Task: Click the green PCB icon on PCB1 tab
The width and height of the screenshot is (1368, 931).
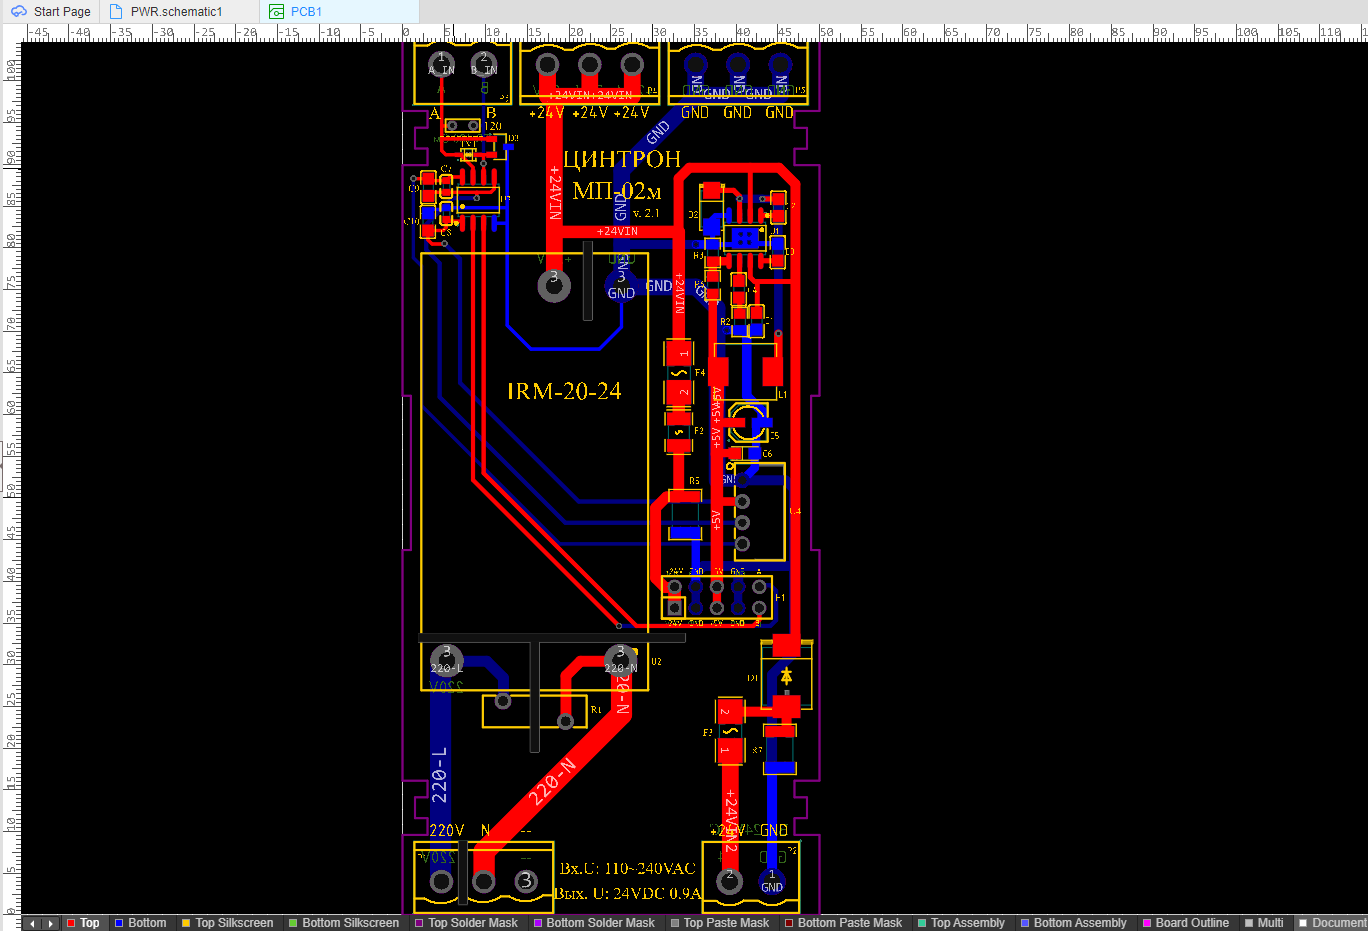Action: 277,12
